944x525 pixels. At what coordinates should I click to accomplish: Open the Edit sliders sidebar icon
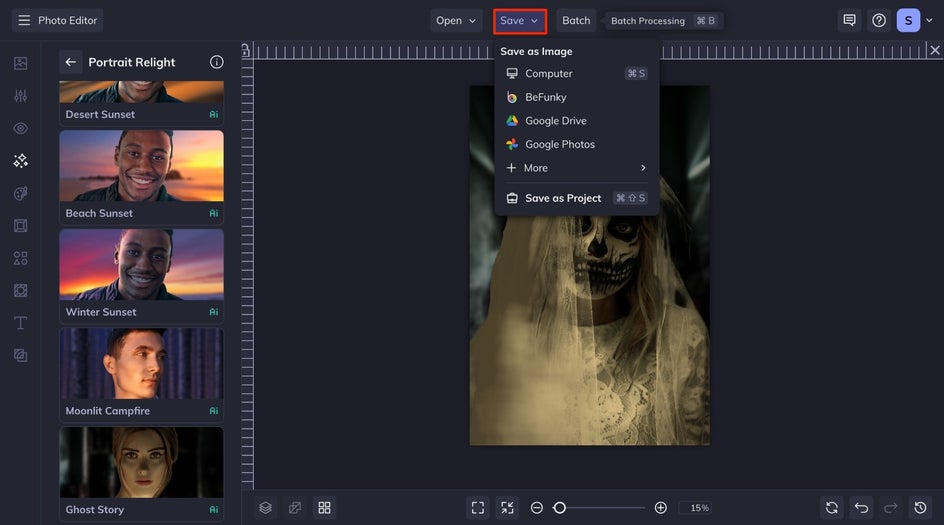coord(20,96)
